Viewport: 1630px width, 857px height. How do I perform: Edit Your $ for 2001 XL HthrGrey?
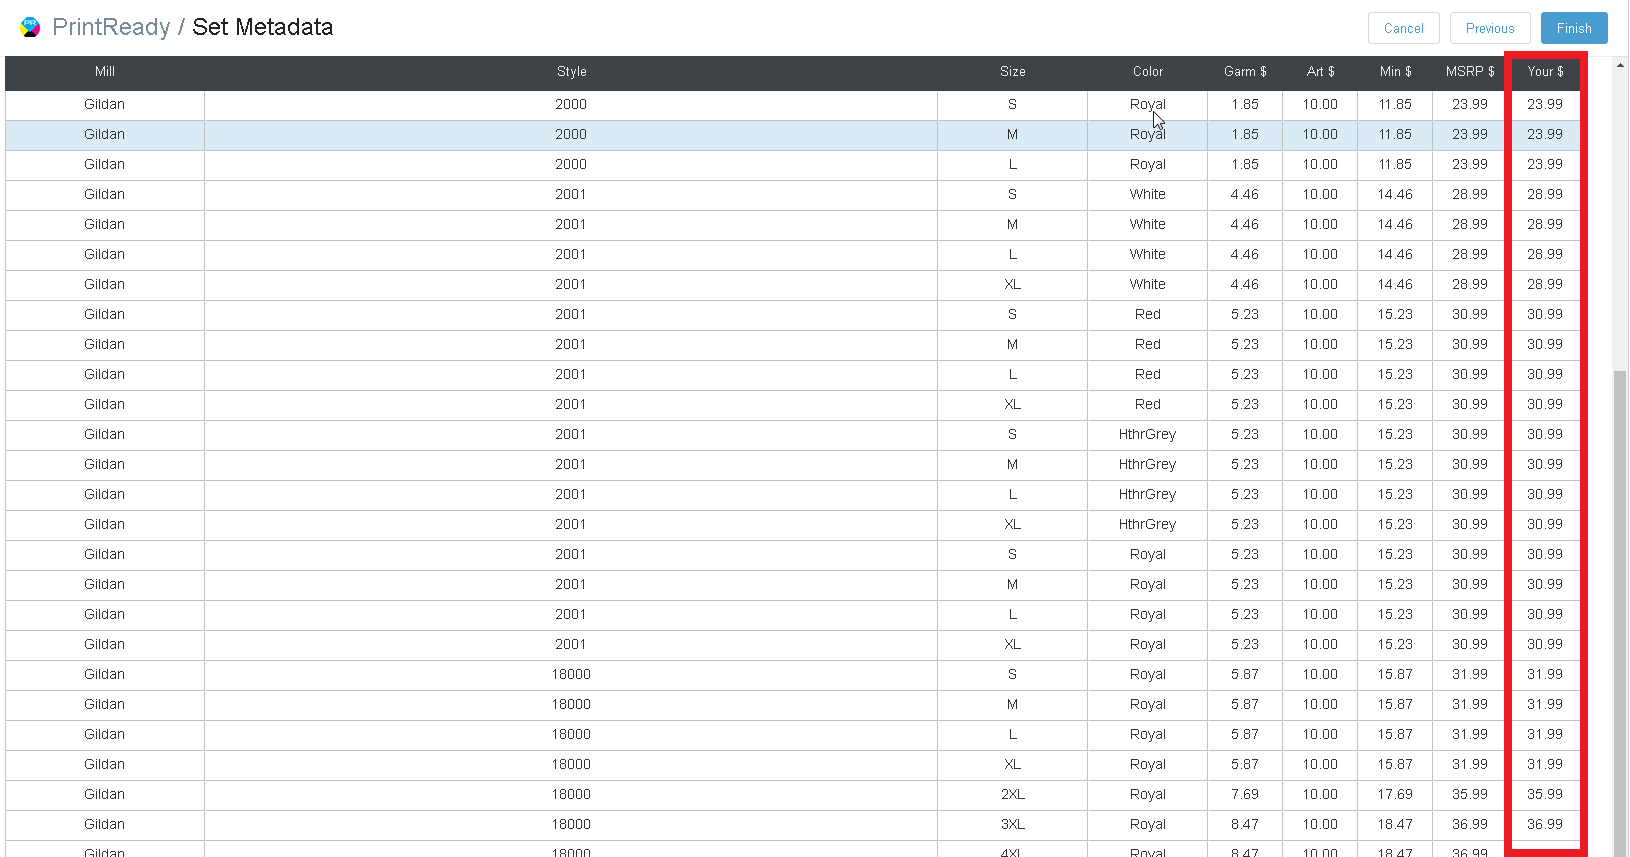[1545, 524]
